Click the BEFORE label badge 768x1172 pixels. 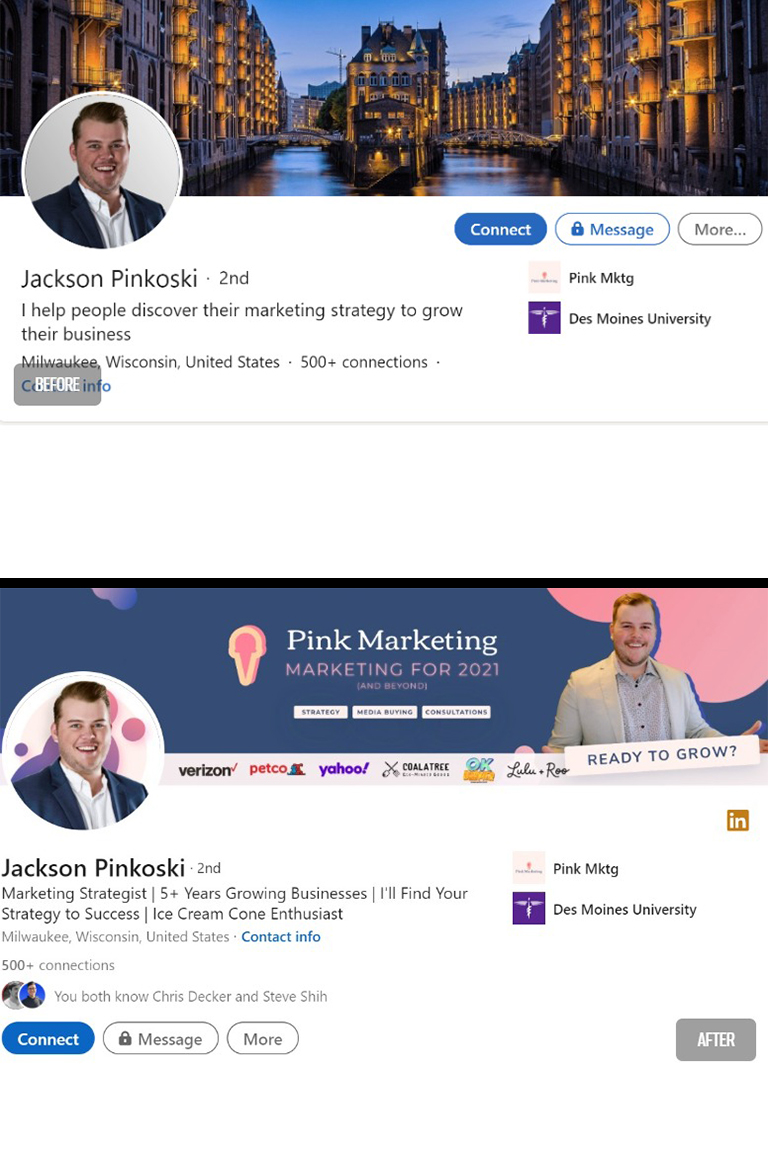click(x=58, y=384)
